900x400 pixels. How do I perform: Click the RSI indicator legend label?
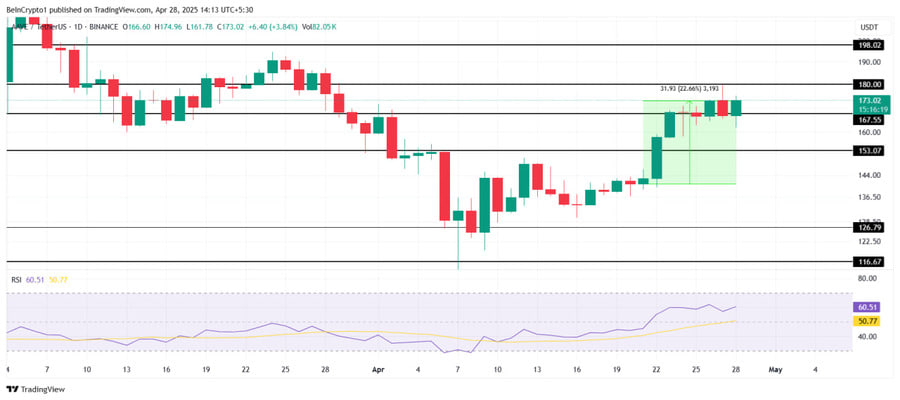pos(16,280)
